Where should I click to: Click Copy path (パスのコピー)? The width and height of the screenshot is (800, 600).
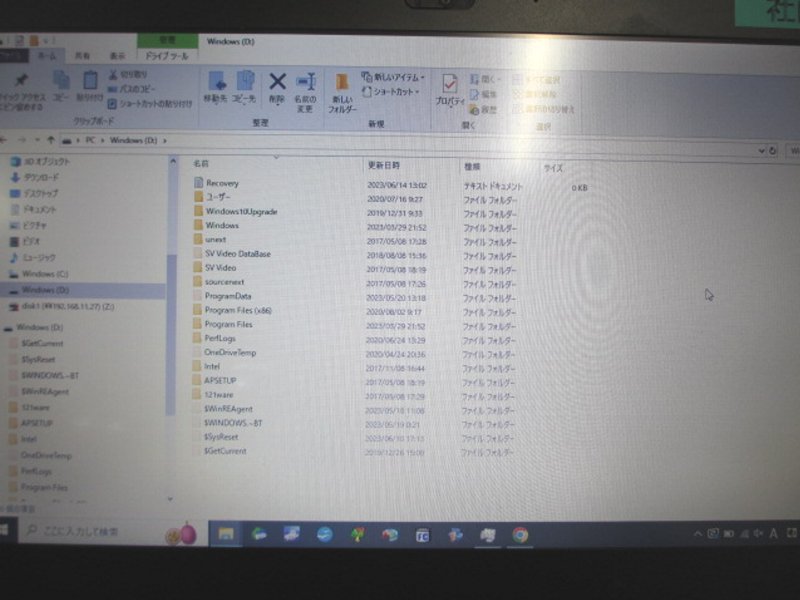[x=131, y=89]
